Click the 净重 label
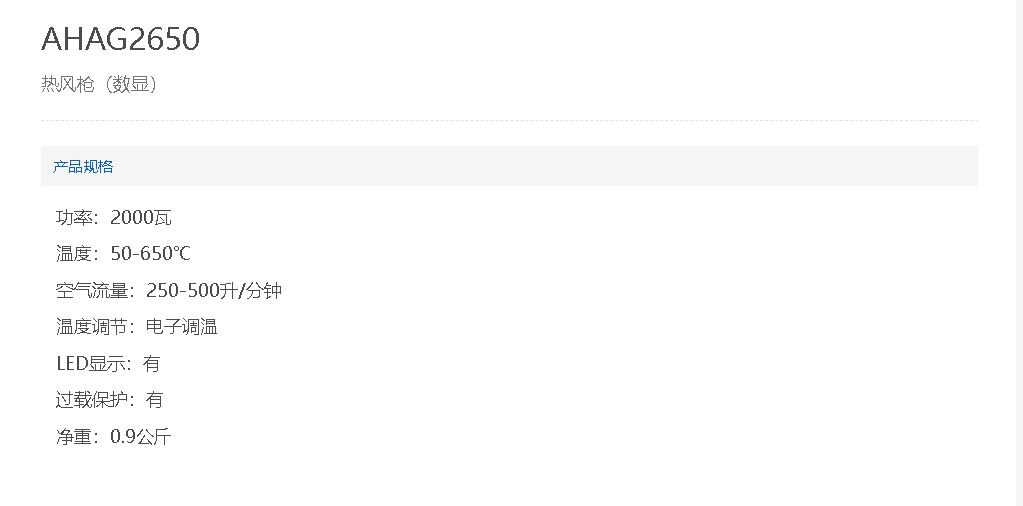 [x=75, y=437]
